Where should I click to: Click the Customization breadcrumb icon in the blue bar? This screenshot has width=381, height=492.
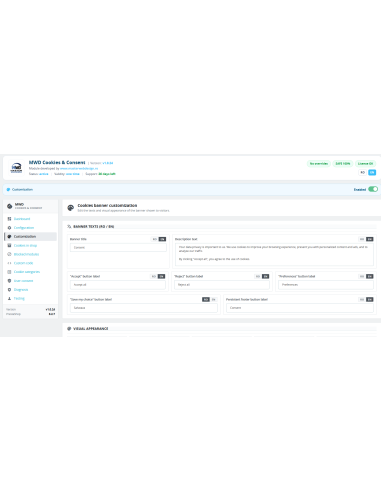[x=8, y=189]
